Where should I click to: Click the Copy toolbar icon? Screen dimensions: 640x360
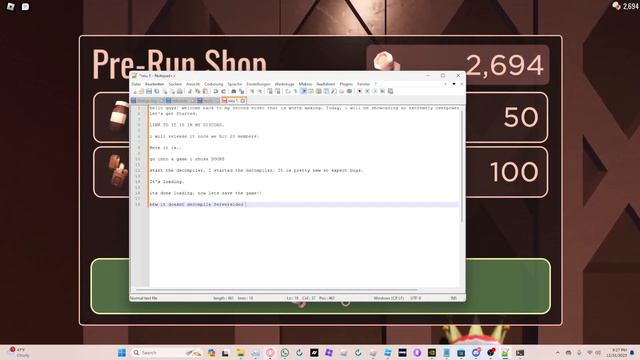click(x=198, y=91)
